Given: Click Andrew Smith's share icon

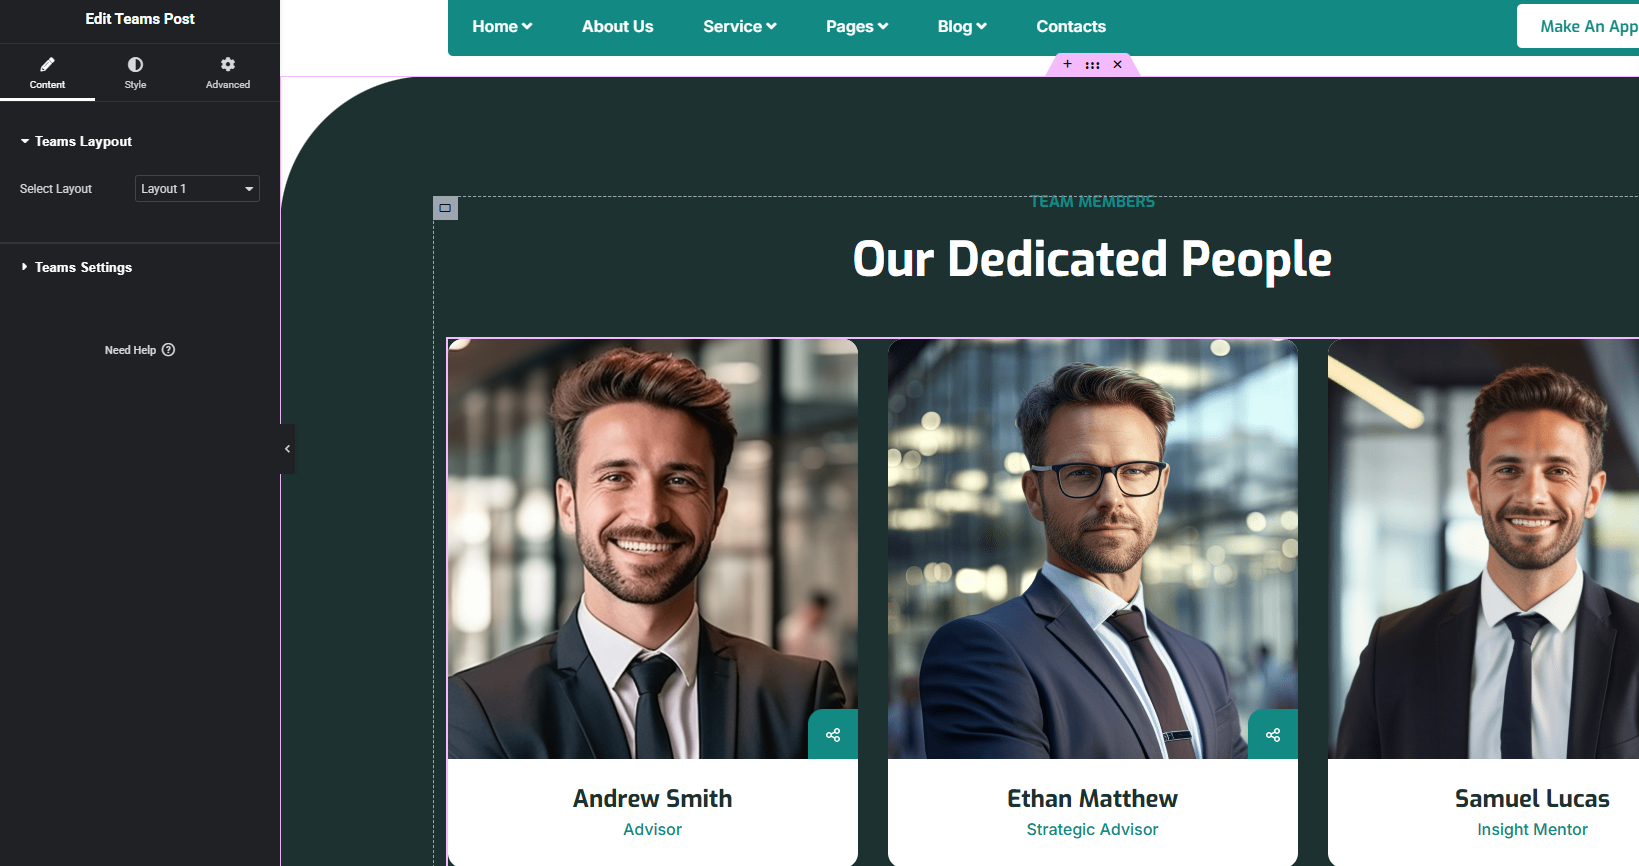Looking at the screenshot, I should coord(833,735).
